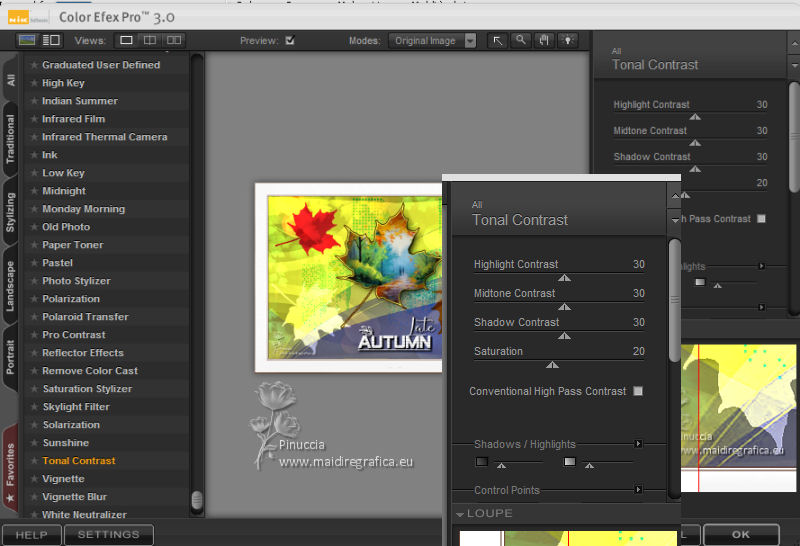Toggle favorite star for Skylight Filter
The image size is (800, 546).
coord(34,407)
